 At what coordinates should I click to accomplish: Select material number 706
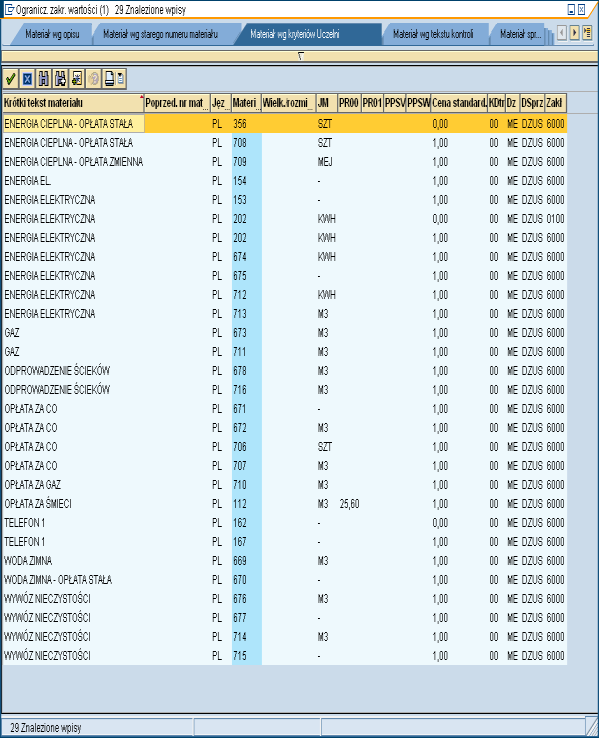(240, 447)
